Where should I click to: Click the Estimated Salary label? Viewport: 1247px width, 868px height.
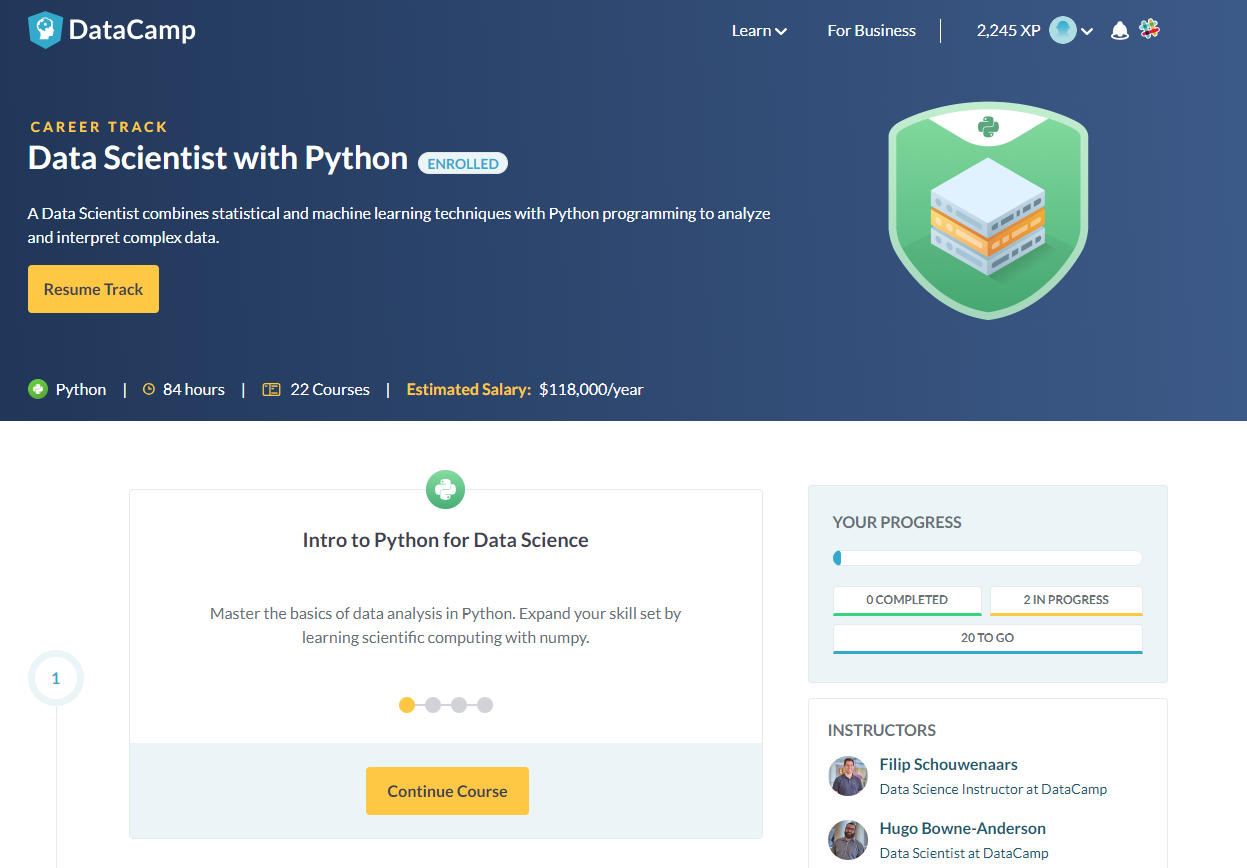(x=468, y=390)
